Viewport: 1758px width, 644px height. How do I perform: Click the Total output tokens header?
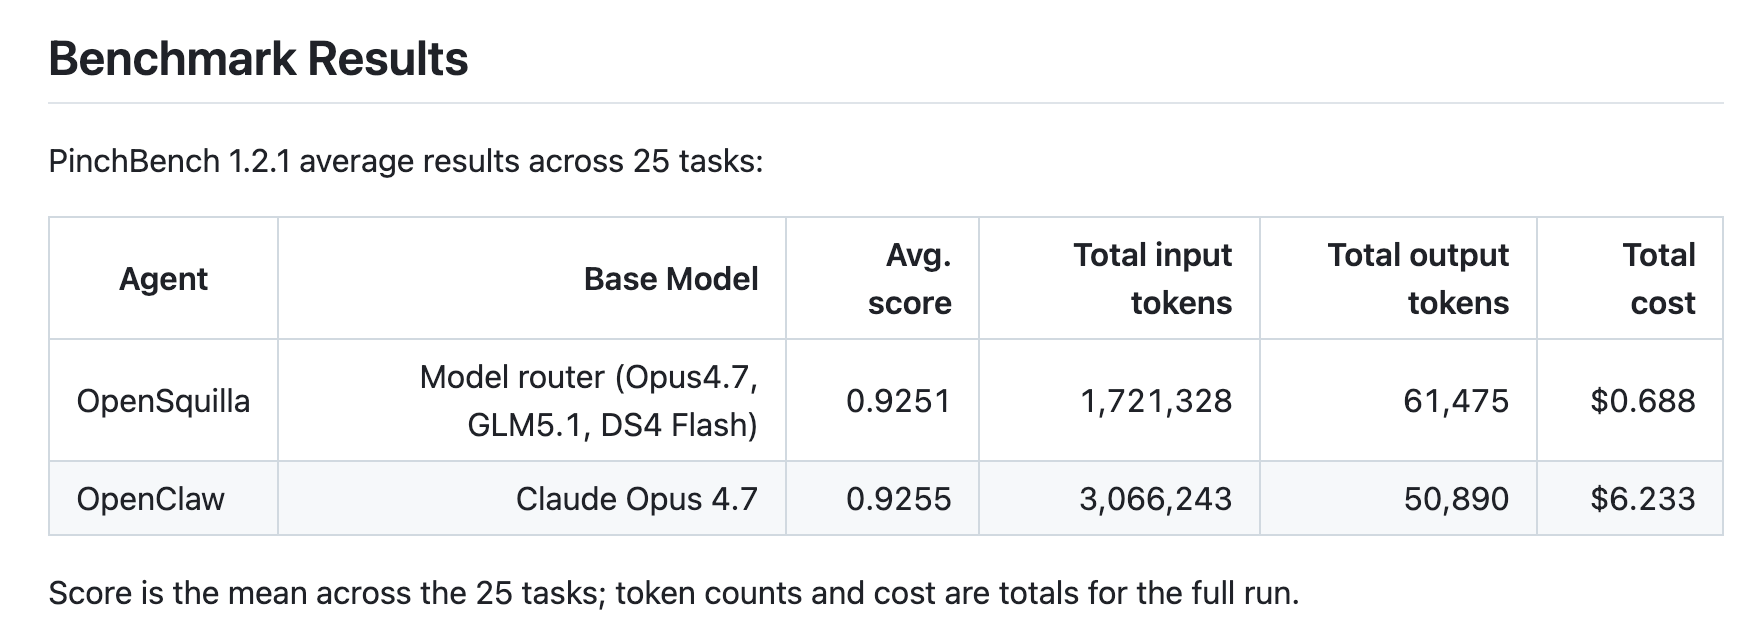pos(1418,279)
